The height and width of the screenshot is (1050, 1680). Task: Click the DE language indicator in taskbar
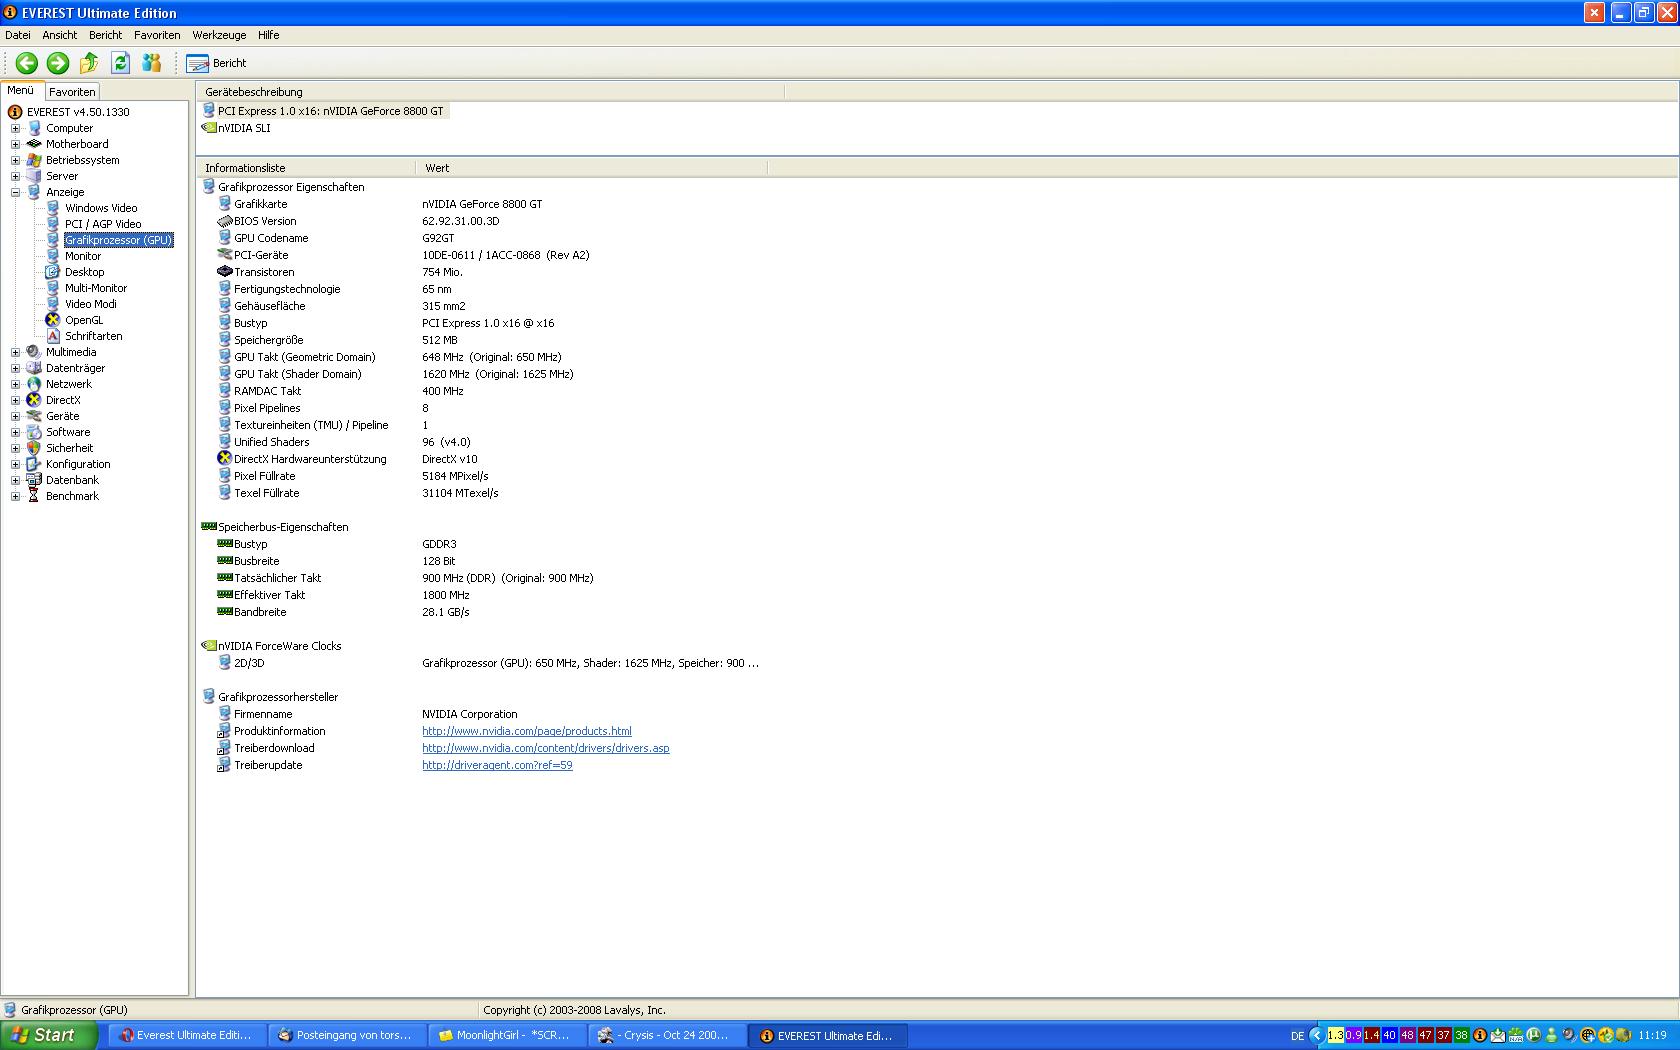tap(1297, 1036)
